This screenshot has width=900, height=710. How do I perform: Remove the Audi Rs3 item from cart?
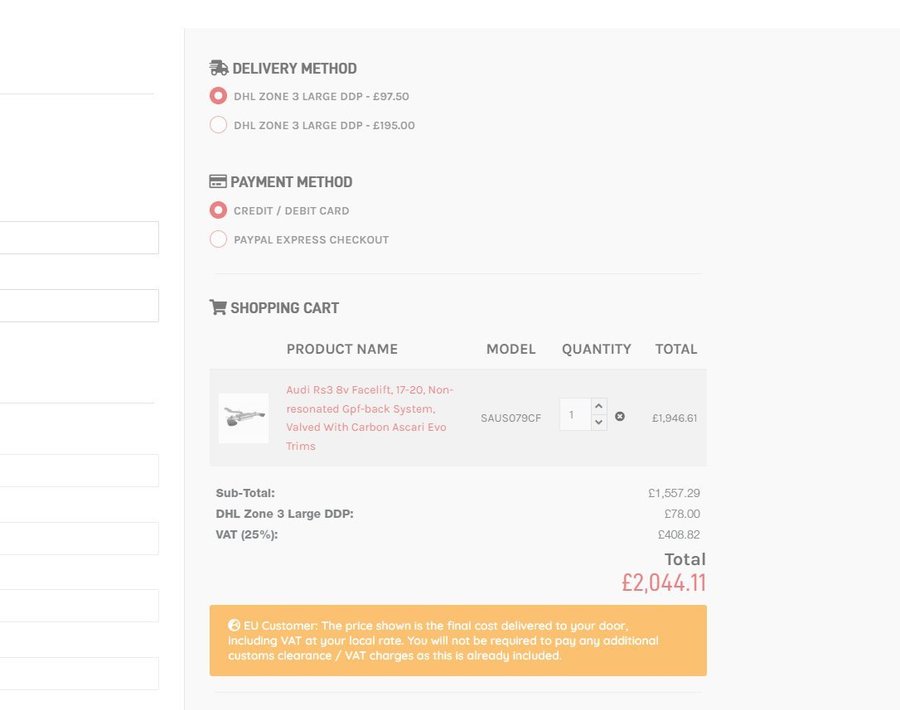pos(620,416)
